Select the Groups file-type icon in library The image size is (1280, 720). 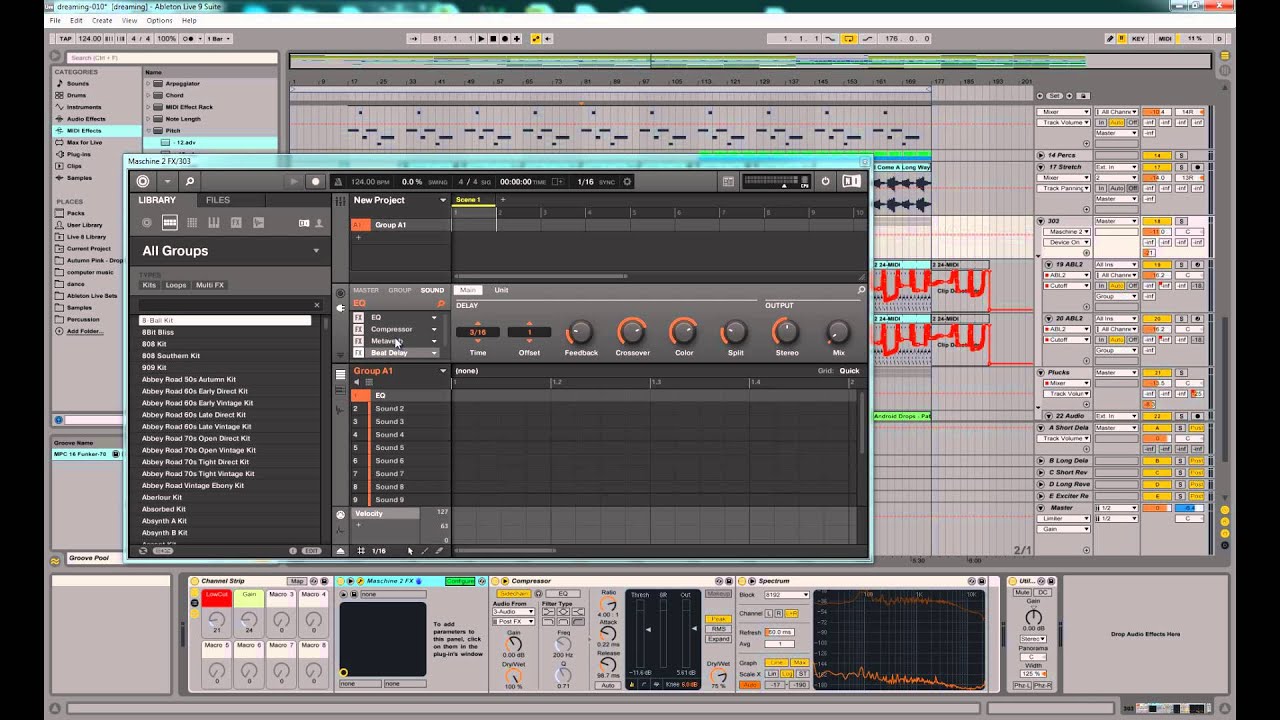coord(170,223)
